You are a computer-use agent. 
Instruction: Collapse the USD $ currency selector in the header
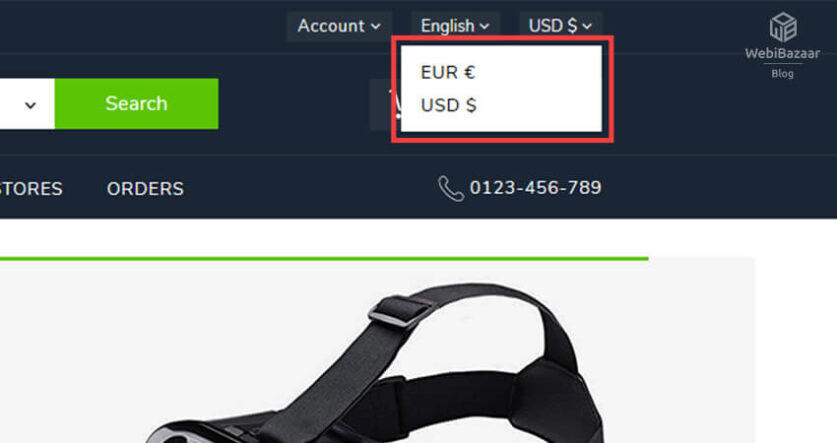(560, 26)
